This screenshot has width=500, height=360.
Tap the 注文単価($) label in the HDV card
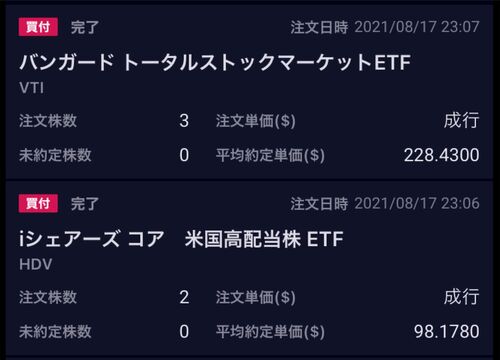click(256, 297)
